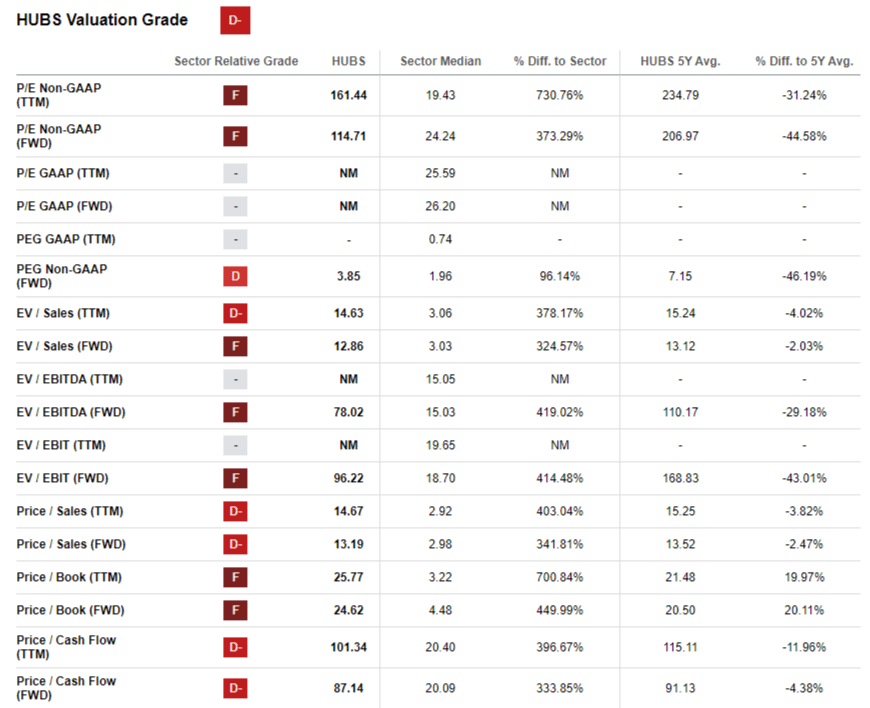Open the Price / Book (FWD) metric label

pyautogui.click(x=70, y=610)
